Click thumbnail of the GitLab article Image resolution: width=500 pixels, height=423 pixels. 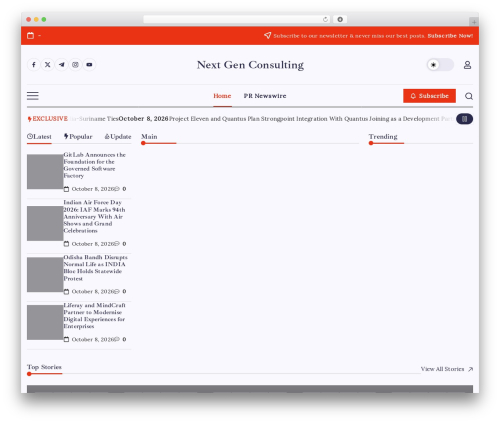45,172
